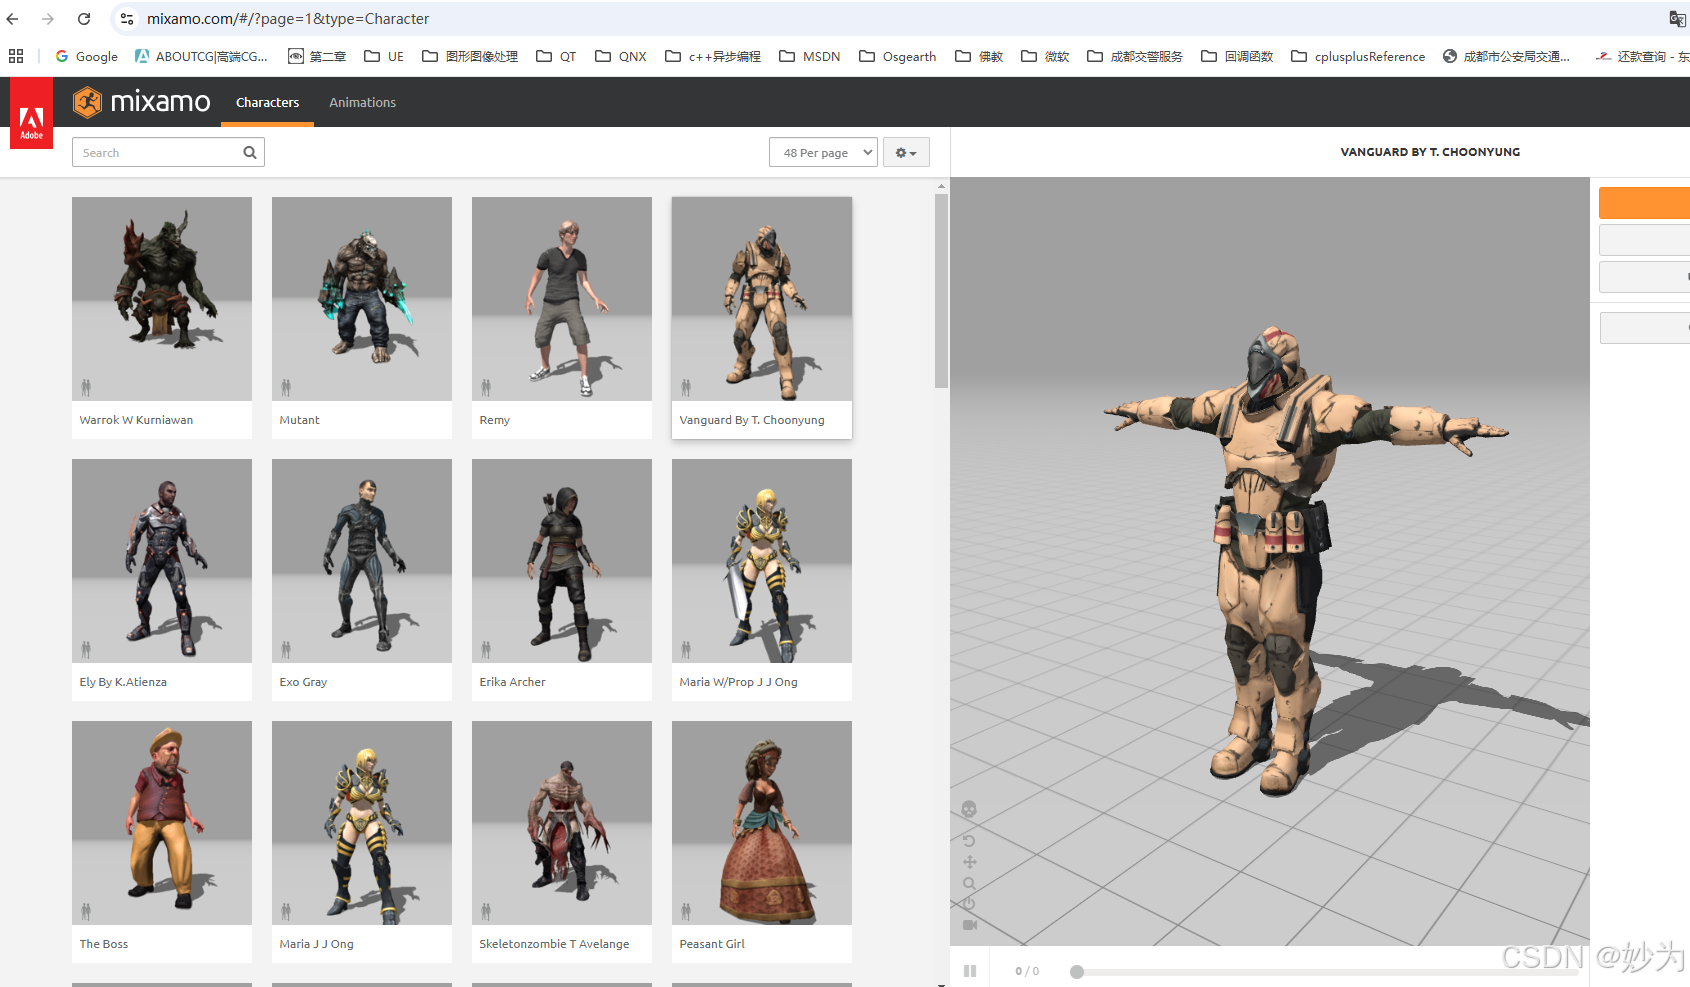
Task: Click the zoom magnifier icon in viewer
Action: click(x=968, y=884)
